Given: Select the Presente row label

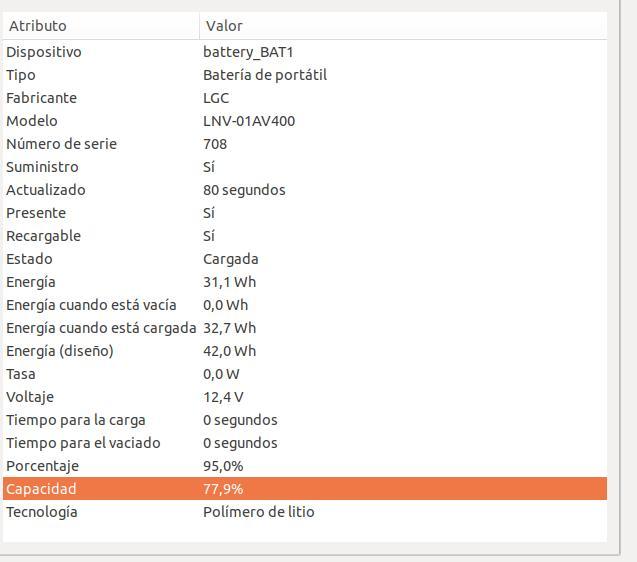Looking at the screenshot, I should click(x=36, y=213).
